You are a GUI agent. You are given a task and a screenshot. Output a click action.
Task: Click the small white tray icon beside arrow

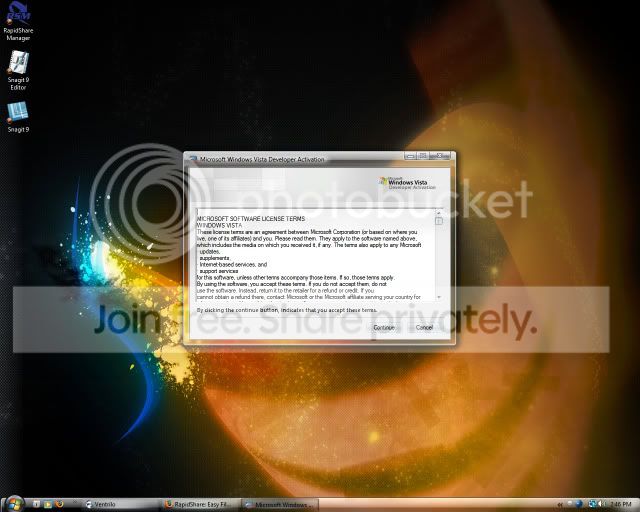tap(570, 503)
